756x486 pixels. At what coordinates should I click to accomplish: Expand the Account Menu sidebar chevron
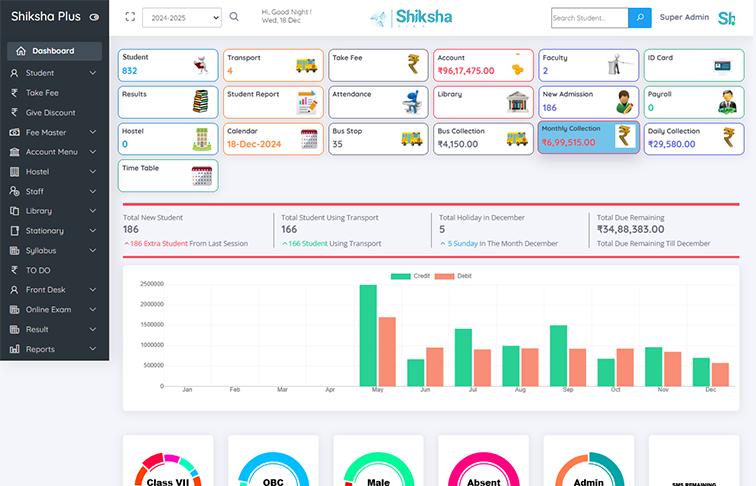93,152
